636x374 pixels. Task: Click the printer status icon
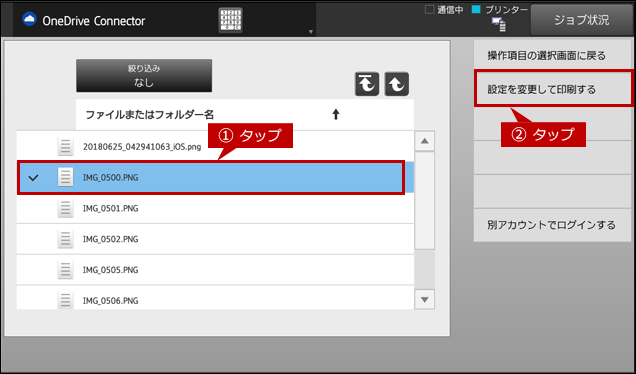pyautogui.click(x=499, y=24)
